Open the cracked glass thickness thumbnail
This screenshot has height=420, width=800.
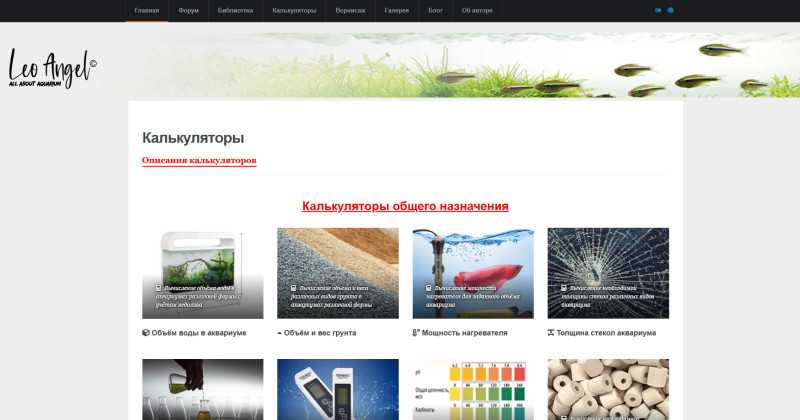[608, 273]
